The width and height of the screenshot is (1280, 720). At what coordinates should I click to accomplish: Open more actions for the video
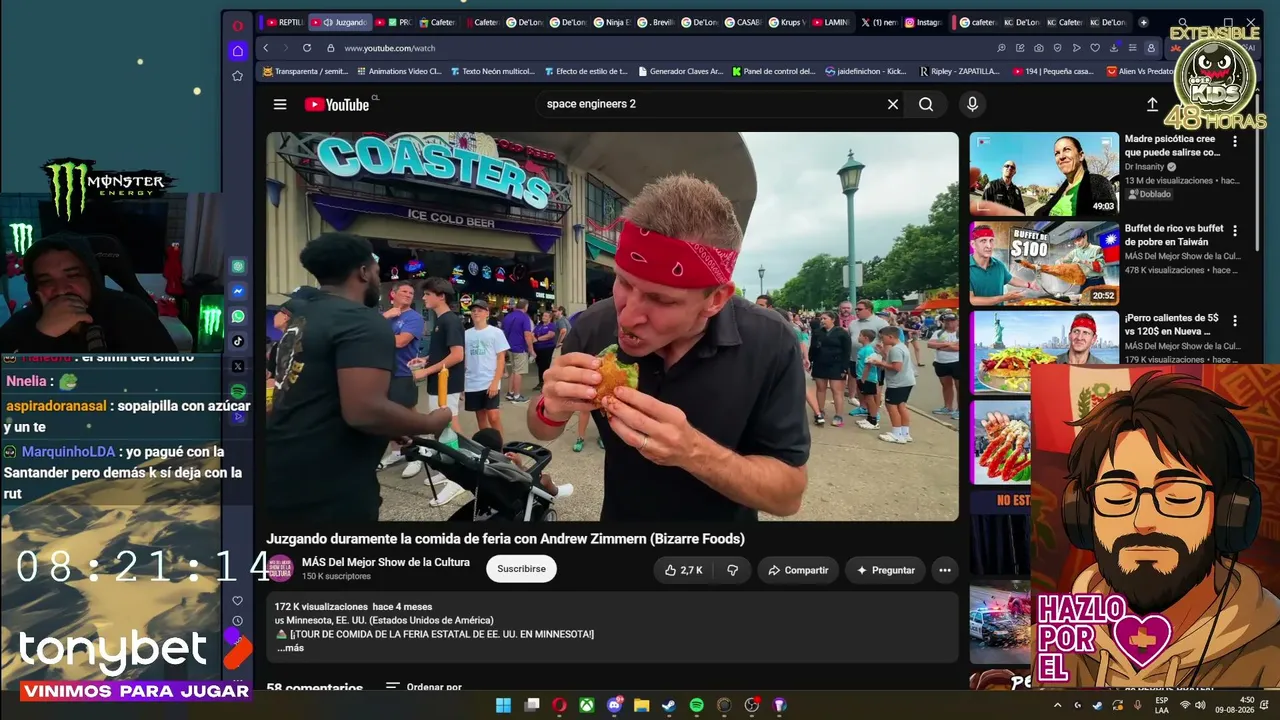[x=945, y=570]
